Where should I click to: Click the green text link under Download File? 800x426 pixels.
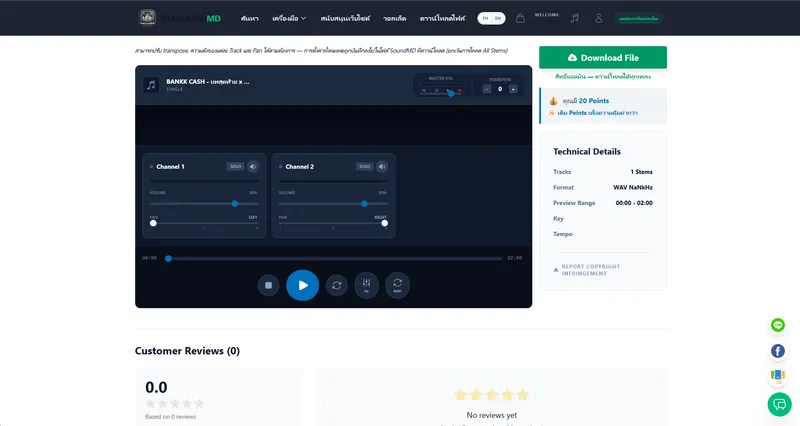coord(603,77)
